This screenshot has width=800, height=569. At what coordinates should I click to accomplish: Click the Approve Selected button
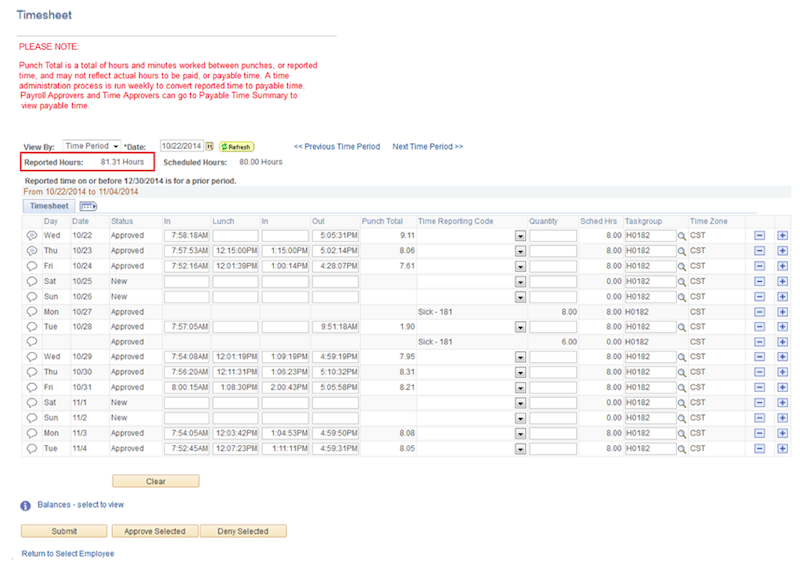[154, 531]
